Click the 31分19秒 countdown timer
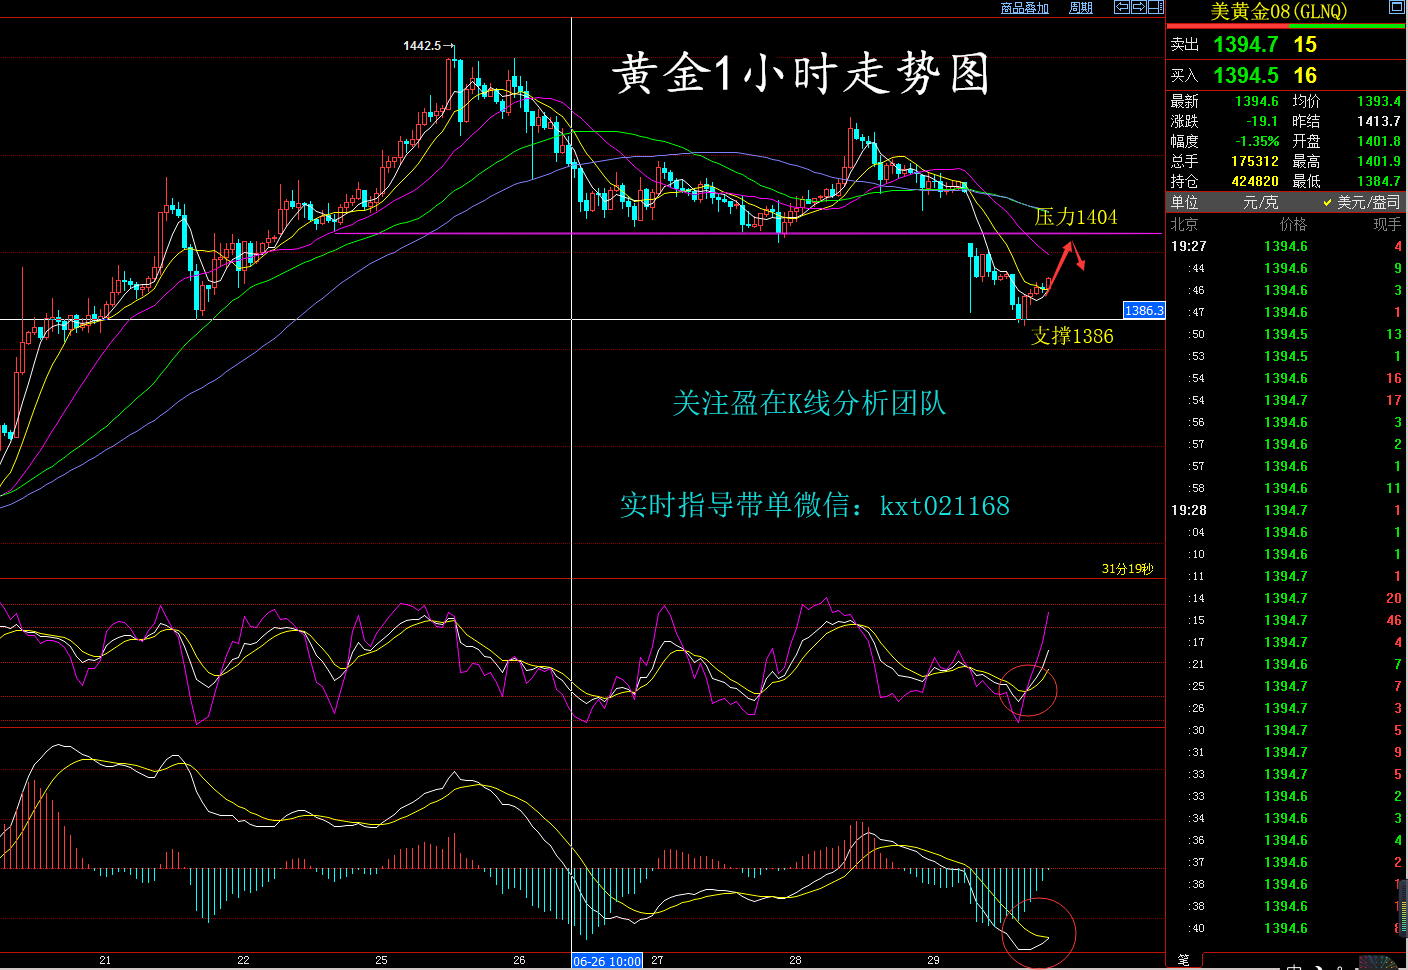 pos(1127,569)
